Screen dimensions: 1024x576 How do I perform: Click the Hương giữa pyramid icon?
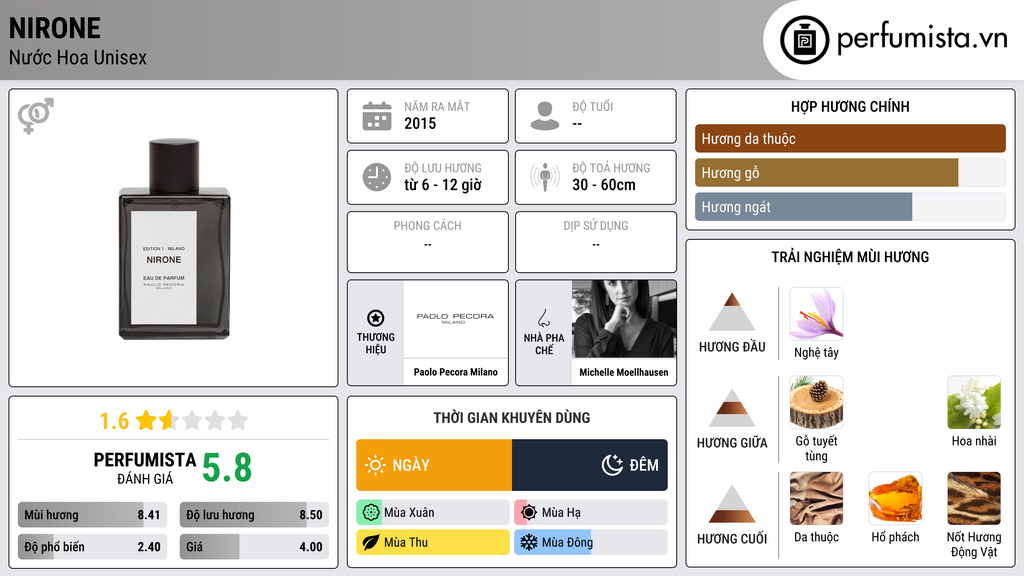[x=732, y=408]
